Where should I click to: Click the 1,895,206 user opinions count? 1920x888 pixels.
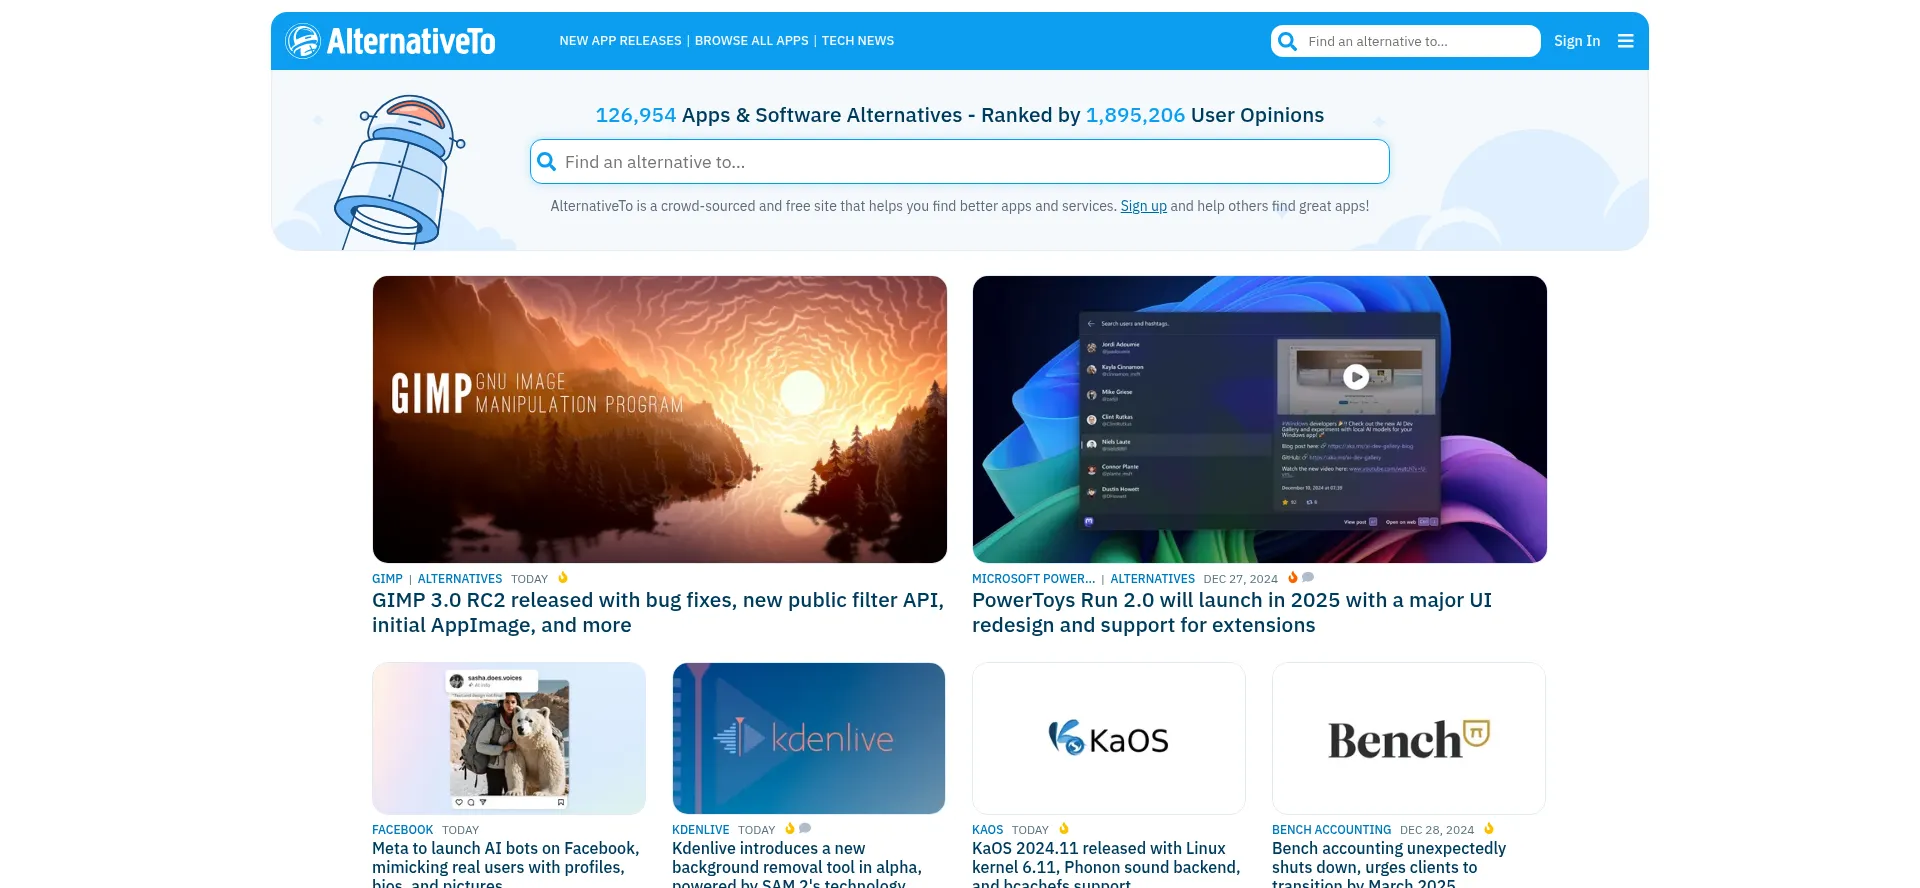[1135, 115]
